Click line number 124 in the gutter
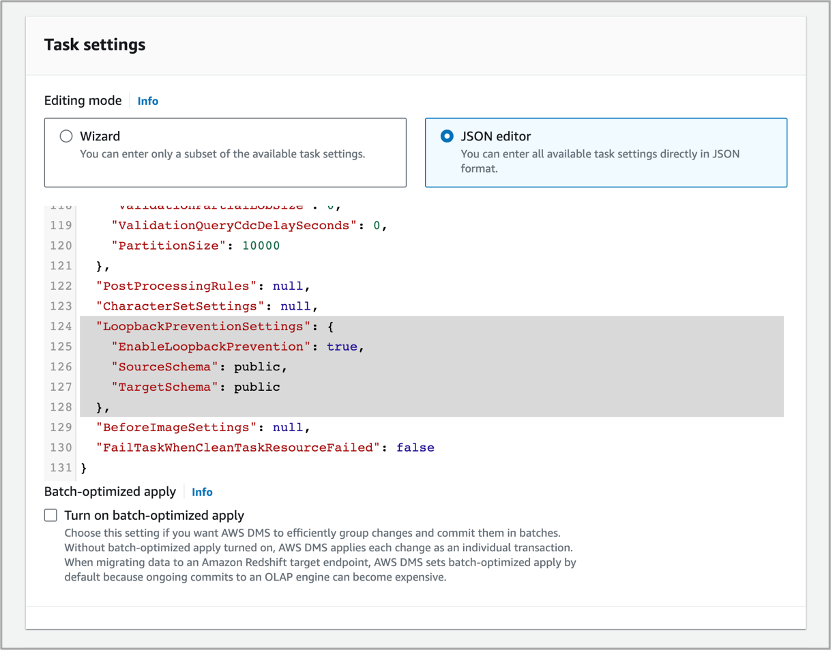The height and width of the screenshot is (652, 831). click(x=60, y=326)
